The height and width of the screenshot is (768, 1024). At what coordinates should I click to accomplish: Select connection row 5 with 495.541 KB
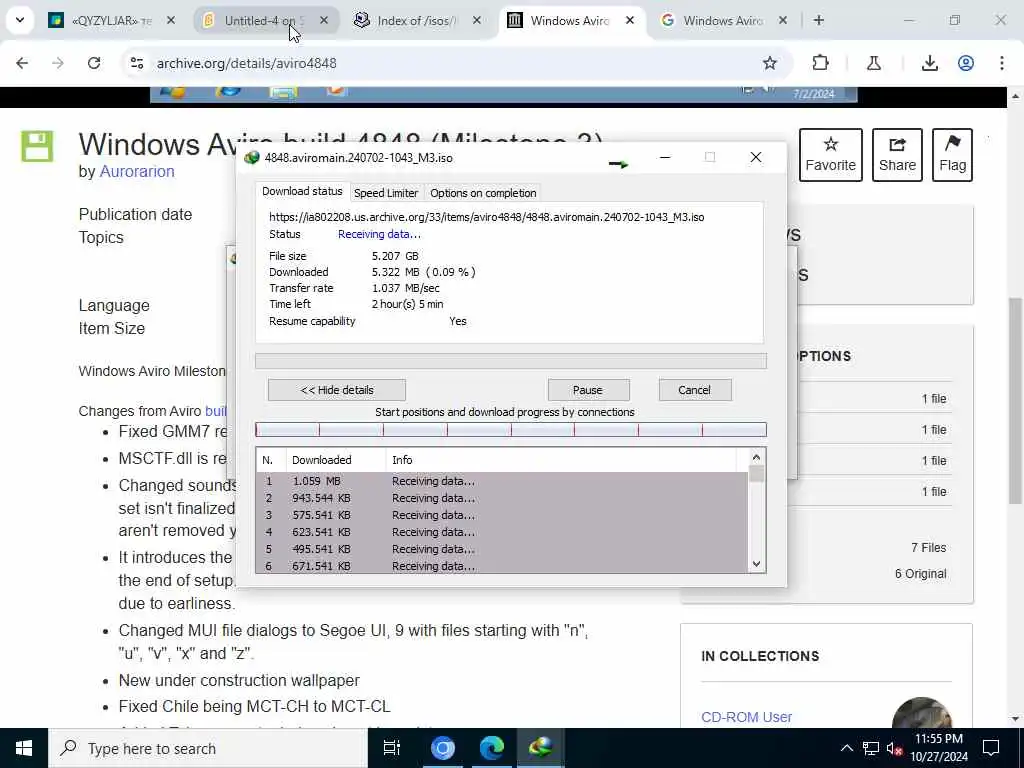pos(502,549)
